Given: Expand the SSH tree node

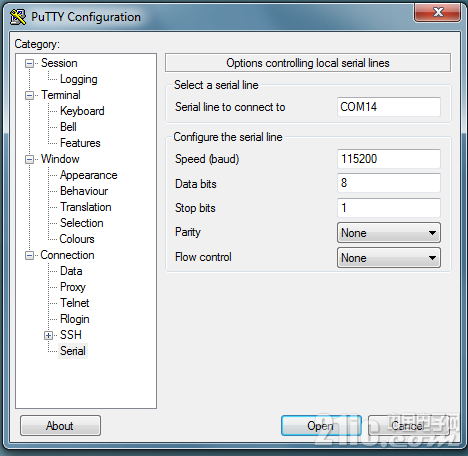Looking at the screenshot, I should click(49, 335).
